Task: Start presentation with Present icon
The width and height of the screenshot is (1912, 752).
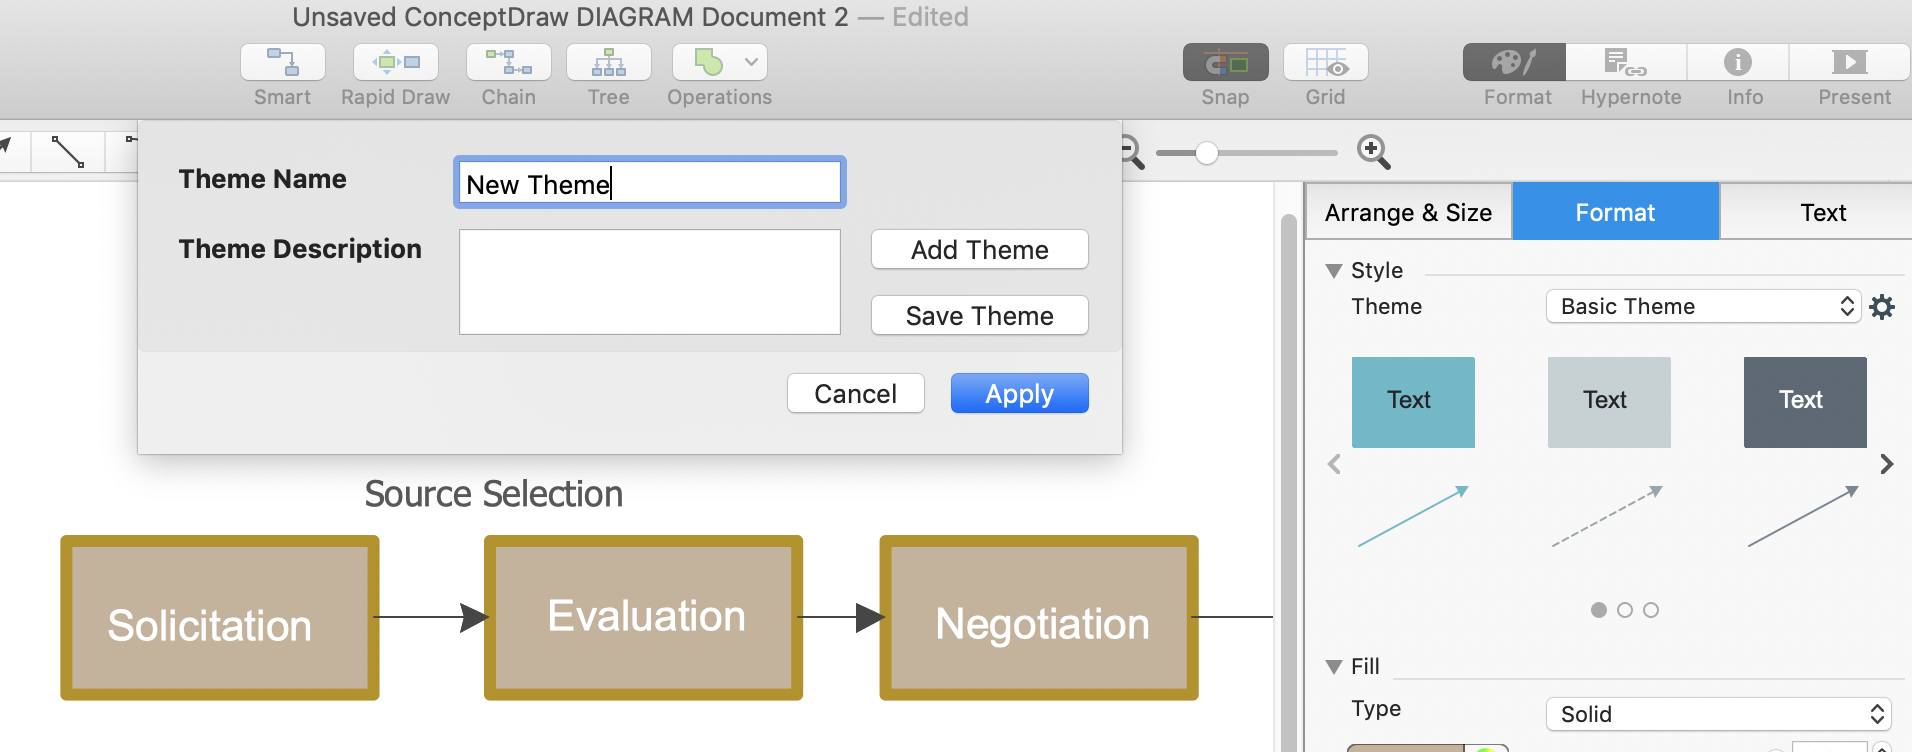Action: tap(1849, 63)
